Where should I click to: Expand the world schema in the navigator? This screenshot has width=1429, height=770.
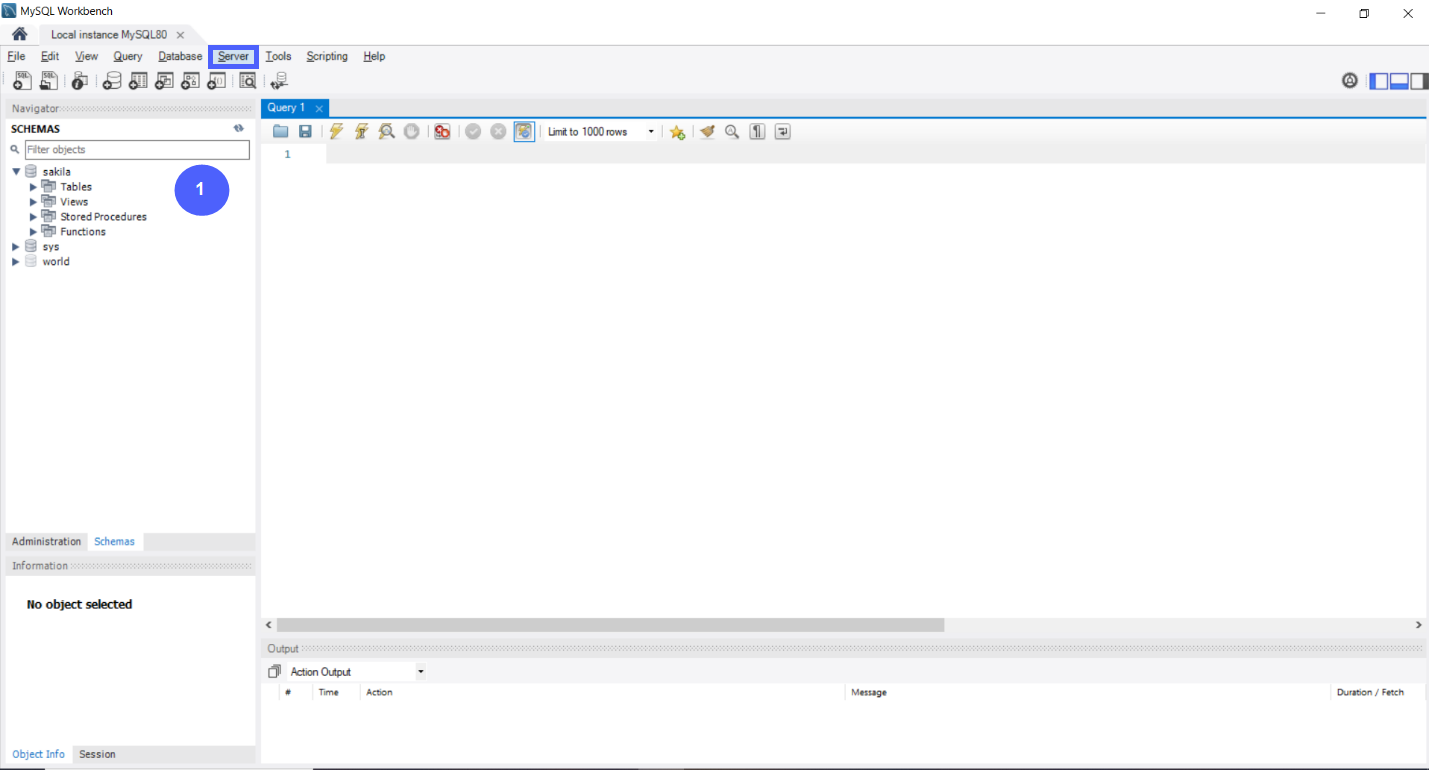coord(15,261)
